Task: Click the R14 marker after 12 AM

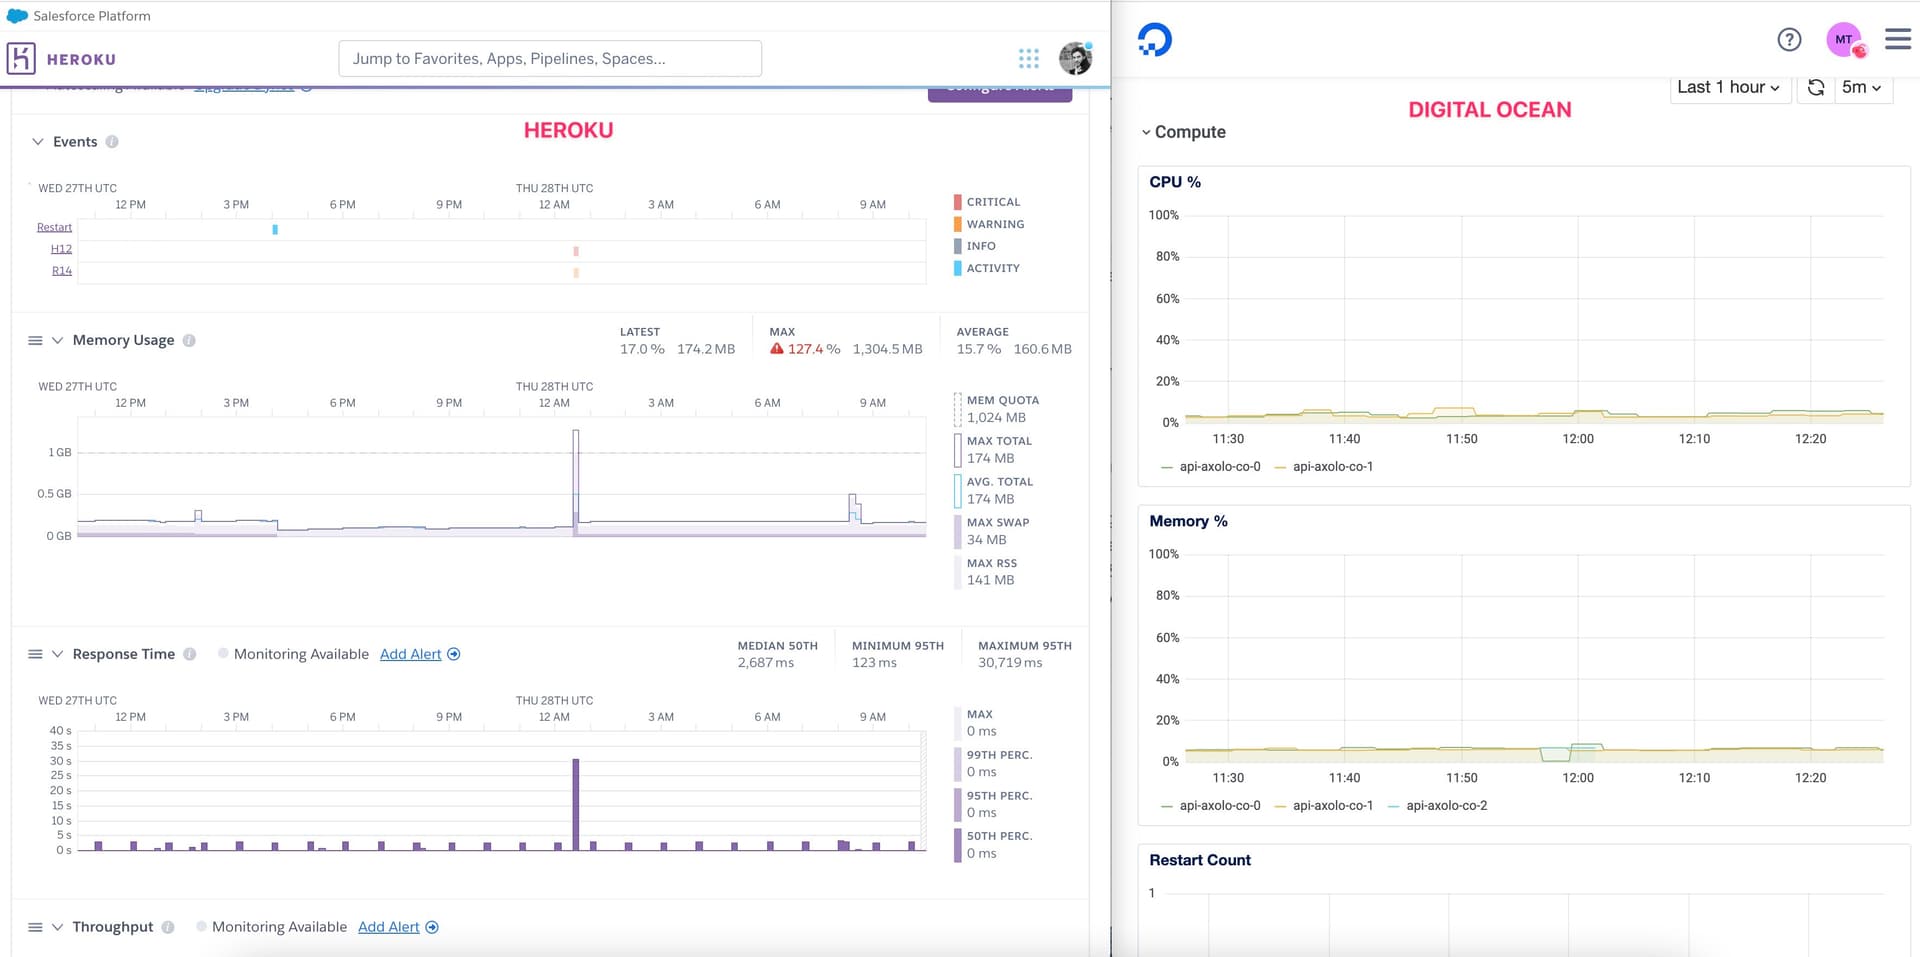Action: (x=576, y=272)
